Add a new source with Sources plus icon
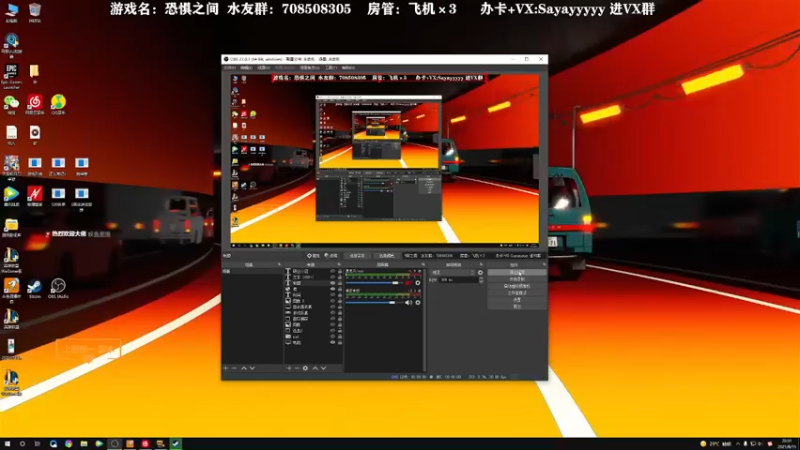 [x=289, y=368]
